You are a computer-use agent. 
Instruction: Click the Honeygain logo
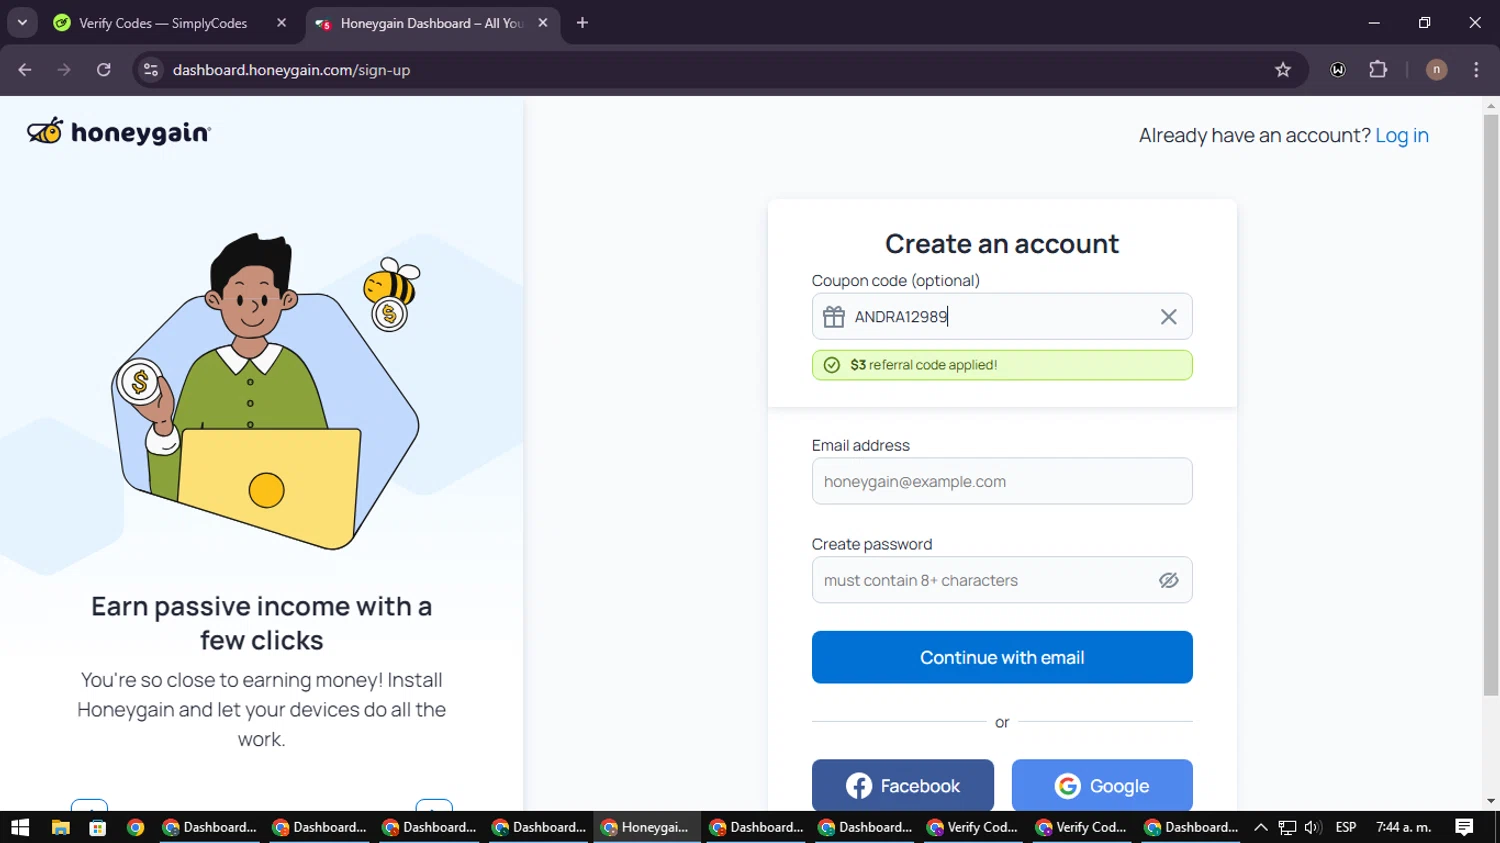(x=119, y=132)
